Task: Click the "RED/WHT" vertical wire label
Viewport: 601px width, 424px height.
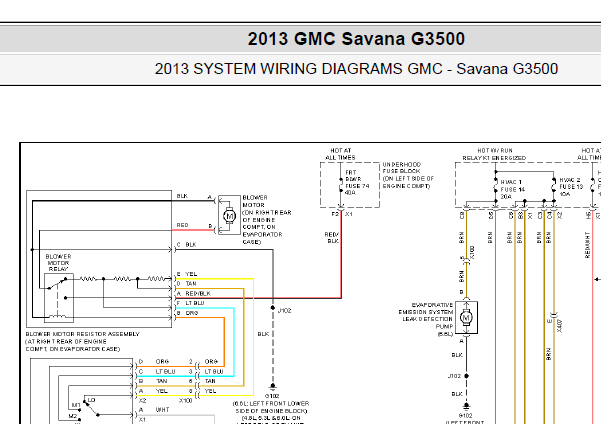Action: [x=587, y=245]
